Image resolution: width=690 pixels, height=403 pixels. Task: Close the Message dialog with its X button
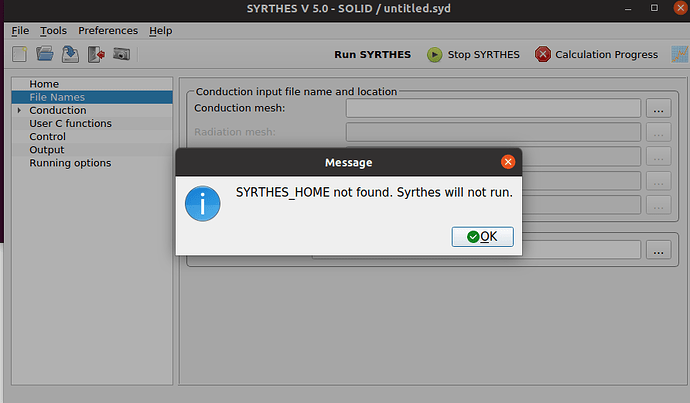[x=508, y=162]
